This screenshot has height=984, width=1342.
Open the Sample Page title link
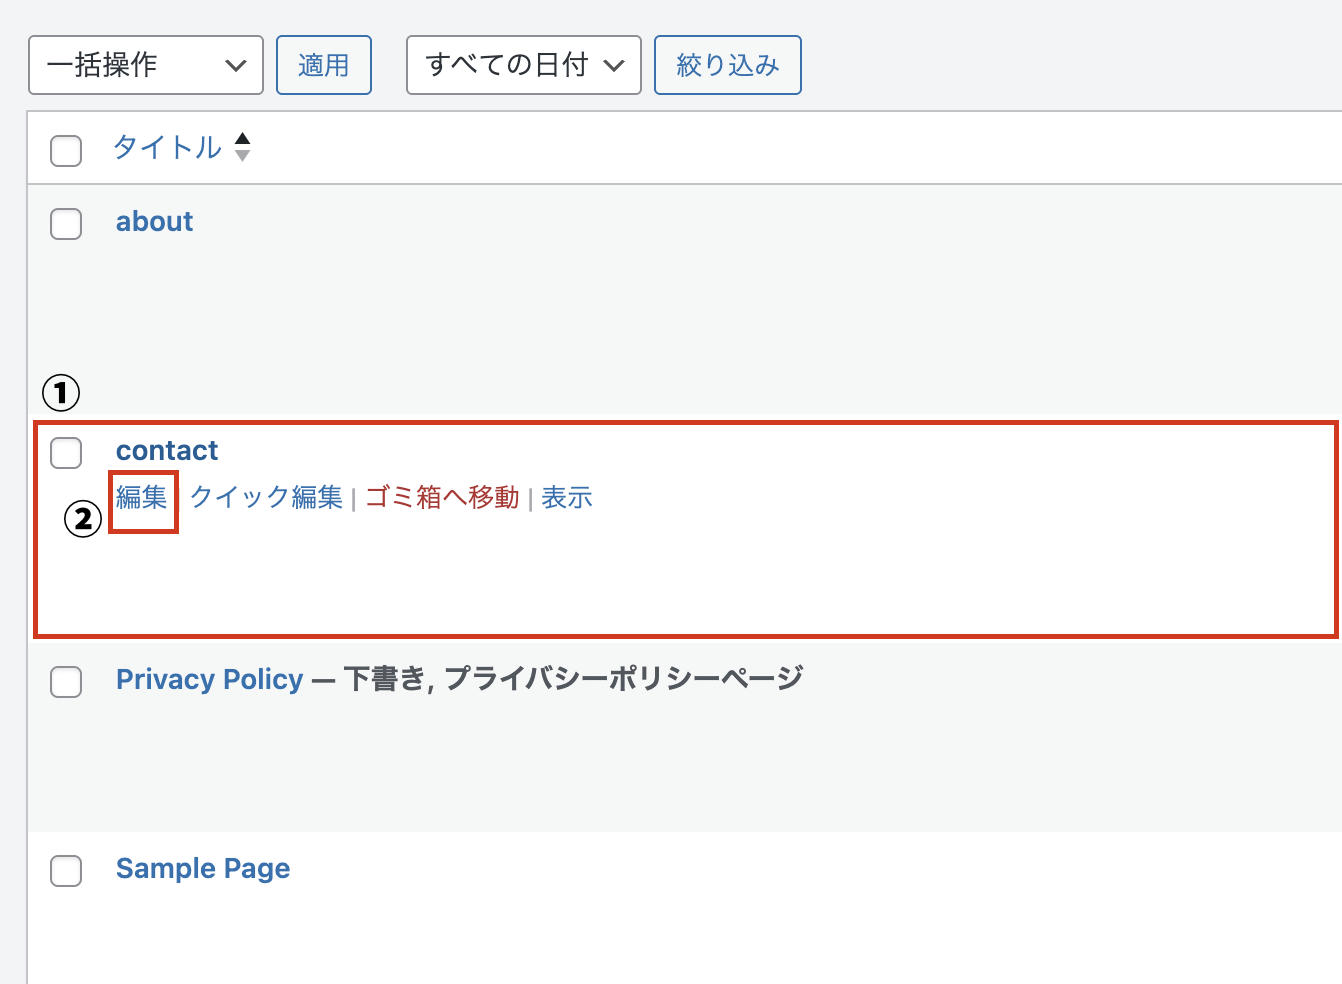coord(203,869)
